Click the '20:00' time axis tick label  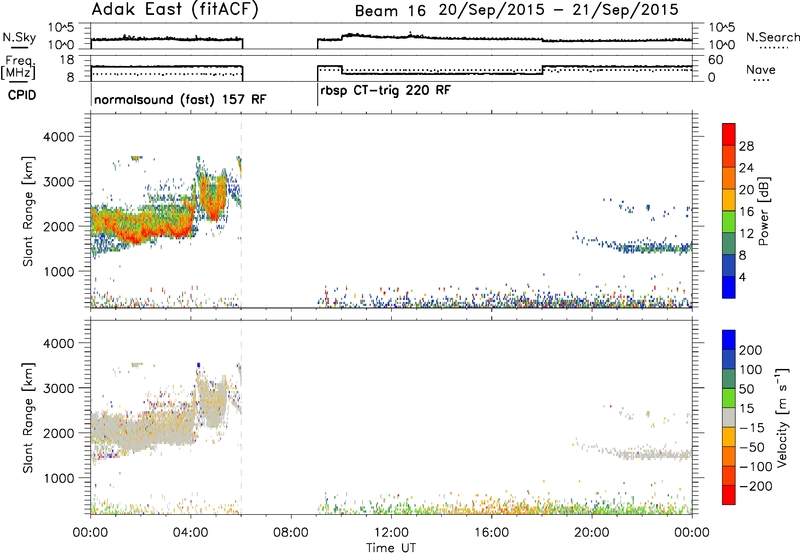click(x=591, y=533)
